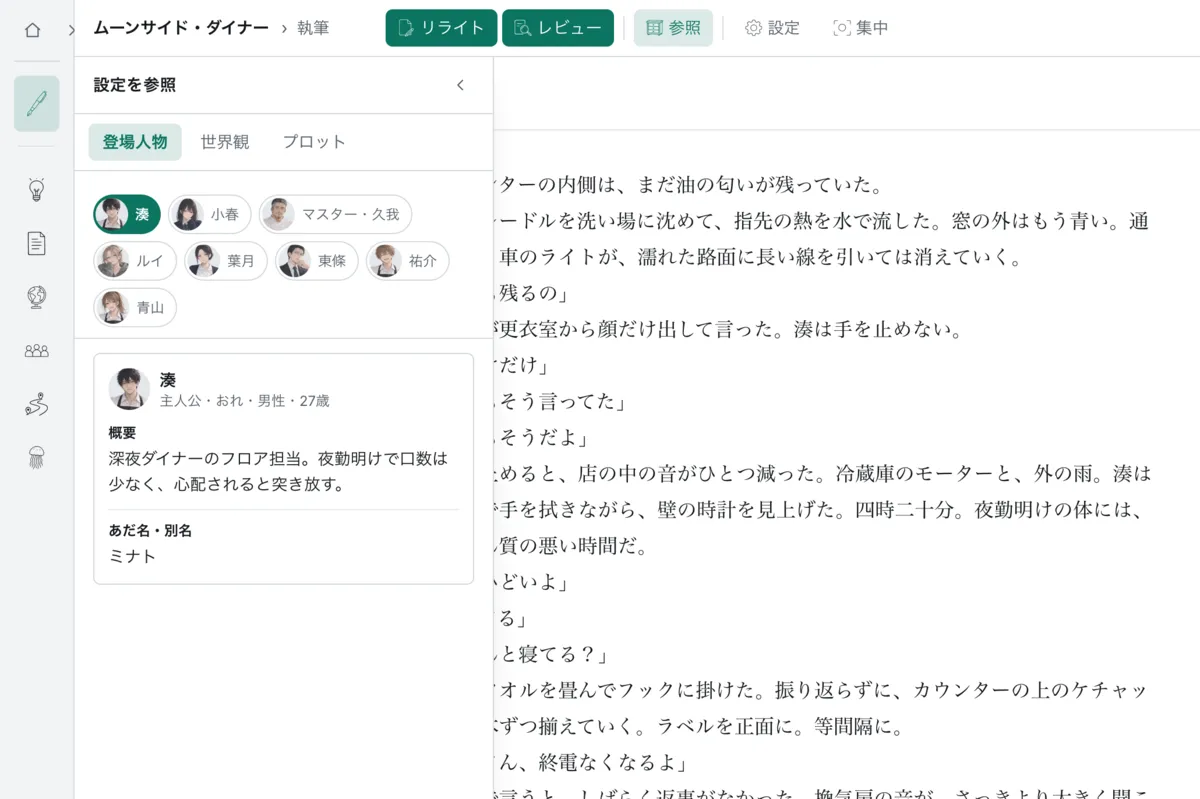This screenshot has height=799, width=1200.
Task: Click the 湊 name heading in card
Action: (x=168, y=380)
